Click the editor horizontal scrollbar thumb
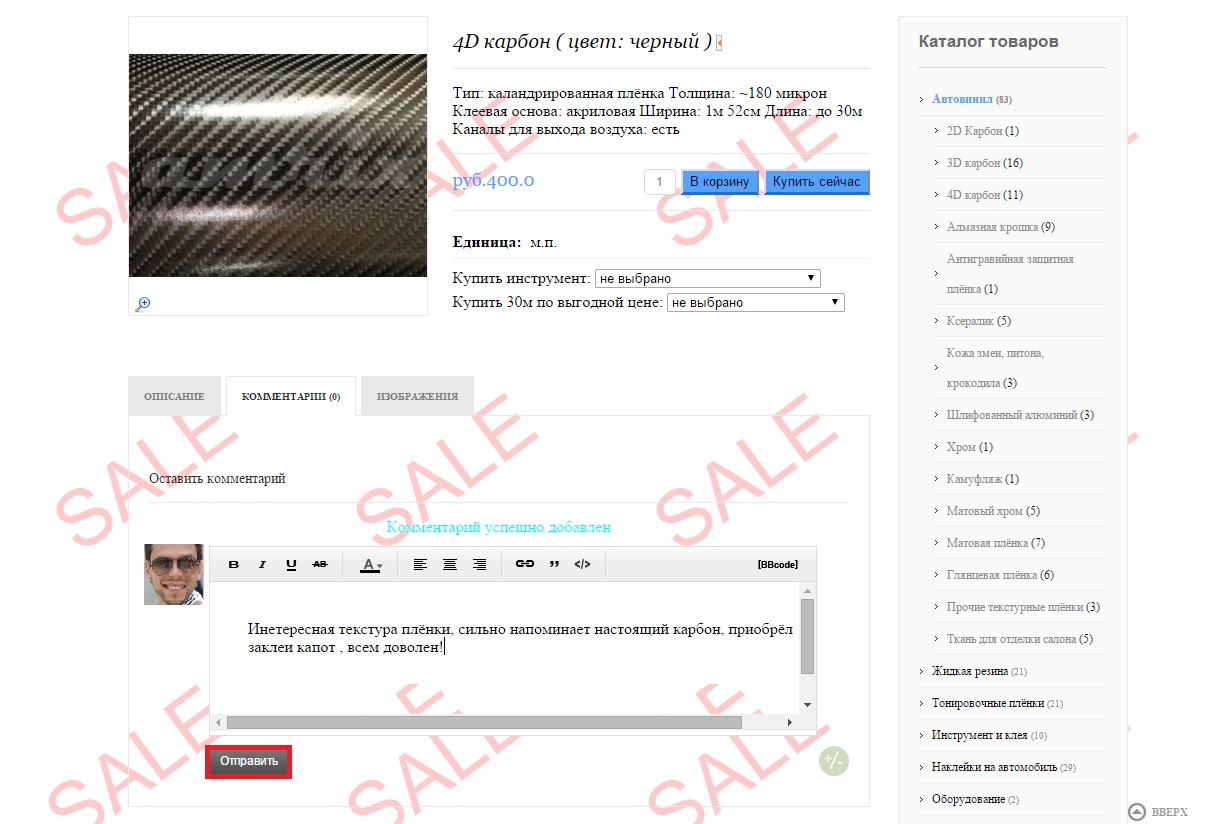This screenshot has height=824, width=1212. click(485, 722)
